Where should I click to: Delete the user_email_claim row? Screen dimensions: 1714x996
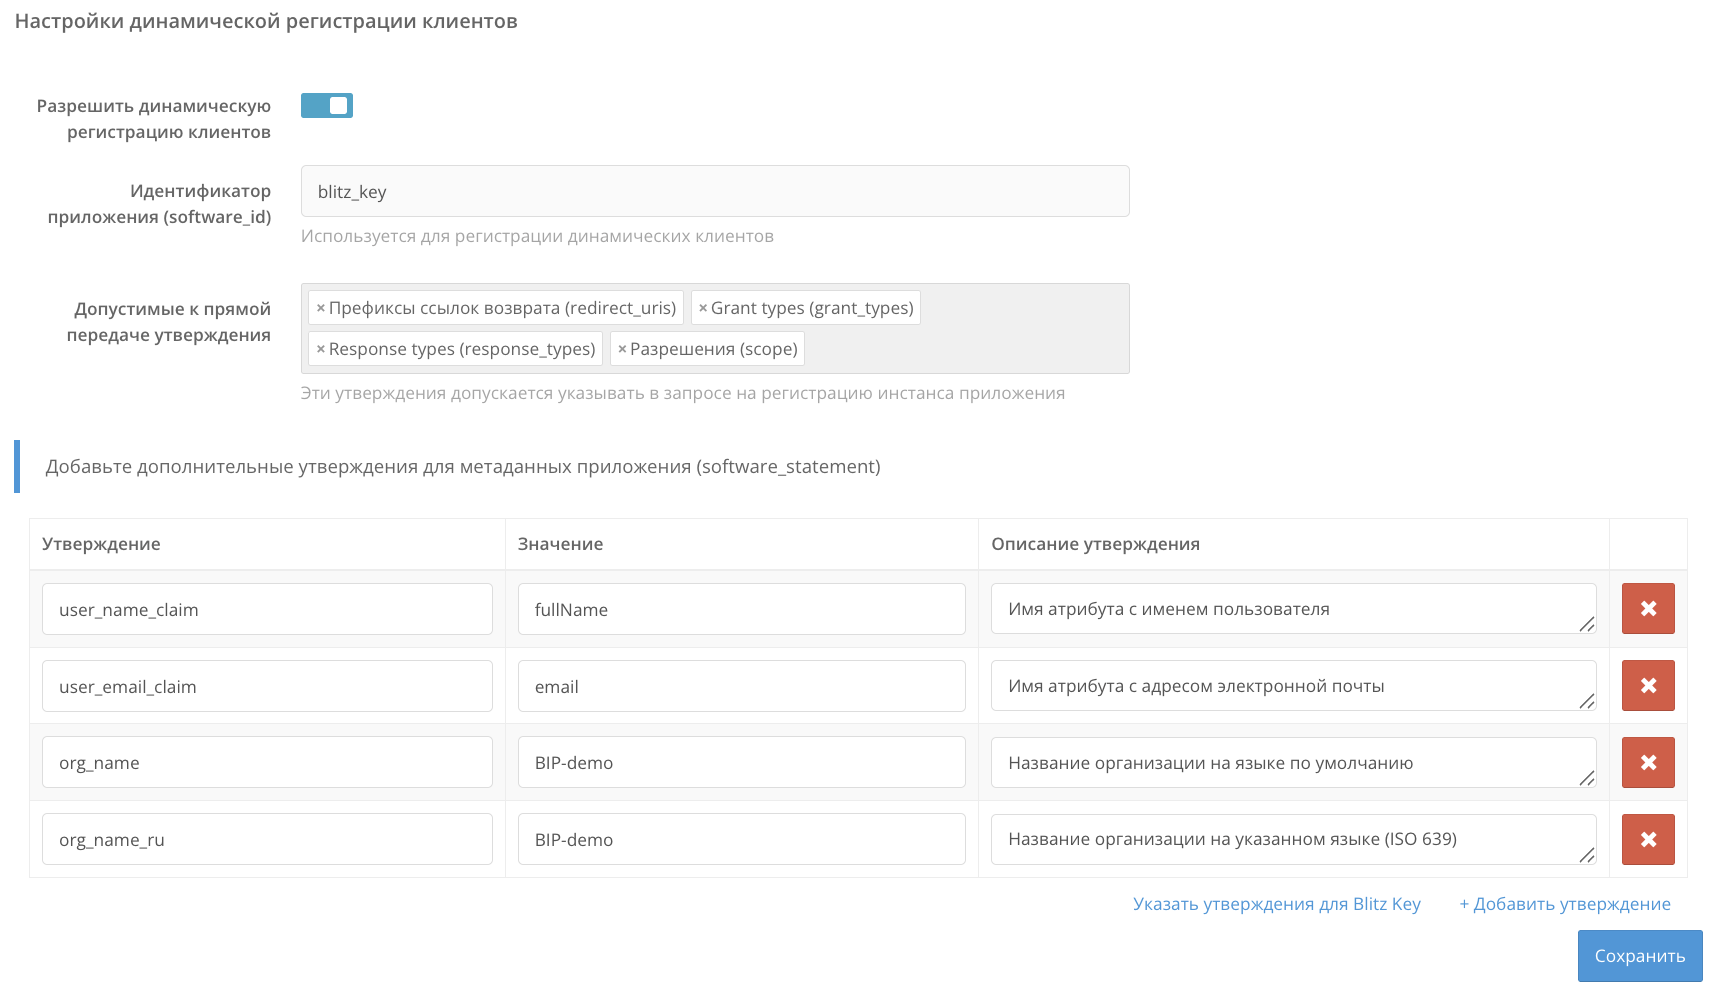[1648, 686]
